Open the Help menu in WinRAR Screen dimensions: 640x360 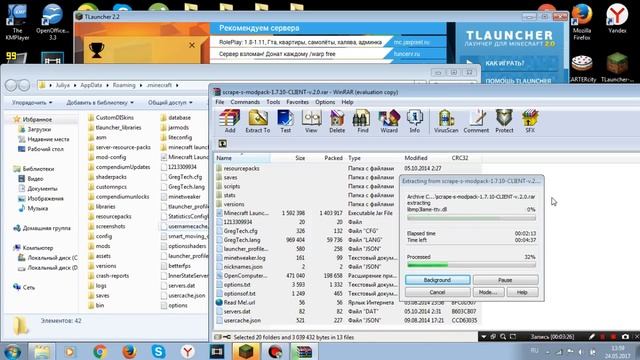click(x=347, y=102)
